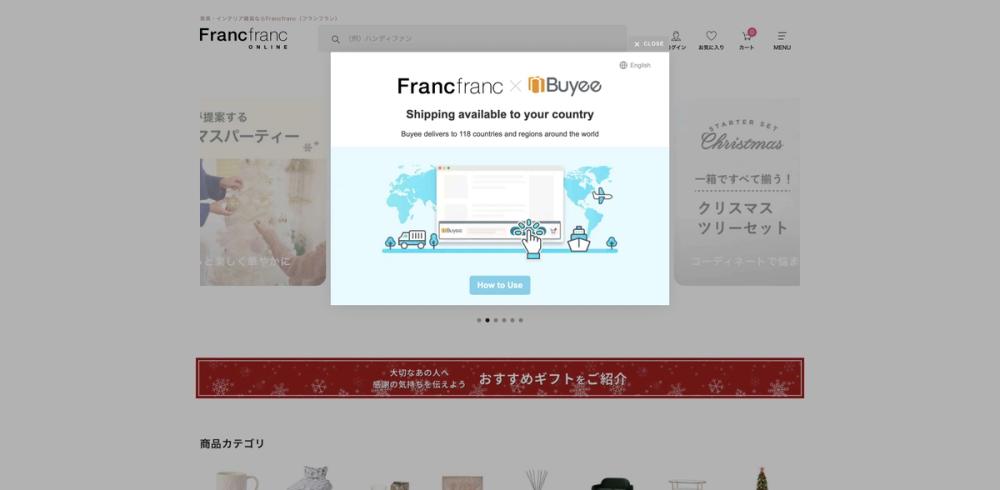Image resolution: width=1000 pixels, height=490 pixels.
Task: Open the glass figurine category thumbnail
Action: click(x=309, y=479)
